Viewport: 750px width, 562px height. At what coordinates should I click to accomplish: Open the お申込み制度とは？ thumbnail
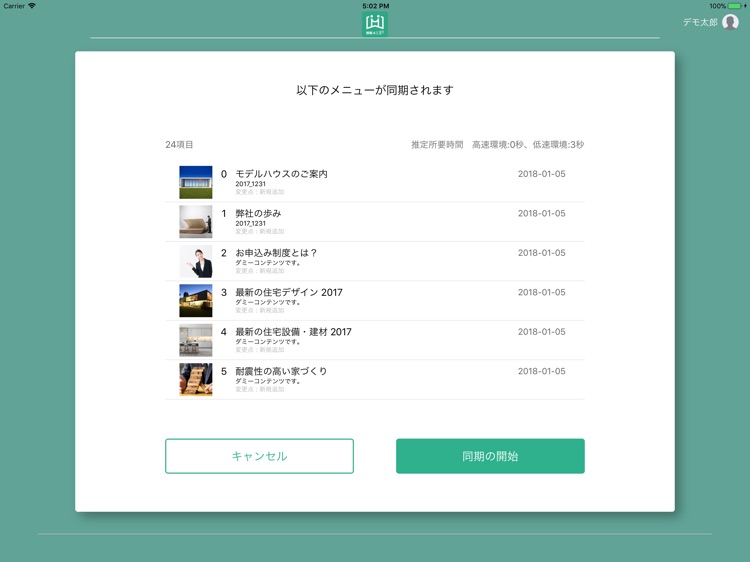click(196, 261)
